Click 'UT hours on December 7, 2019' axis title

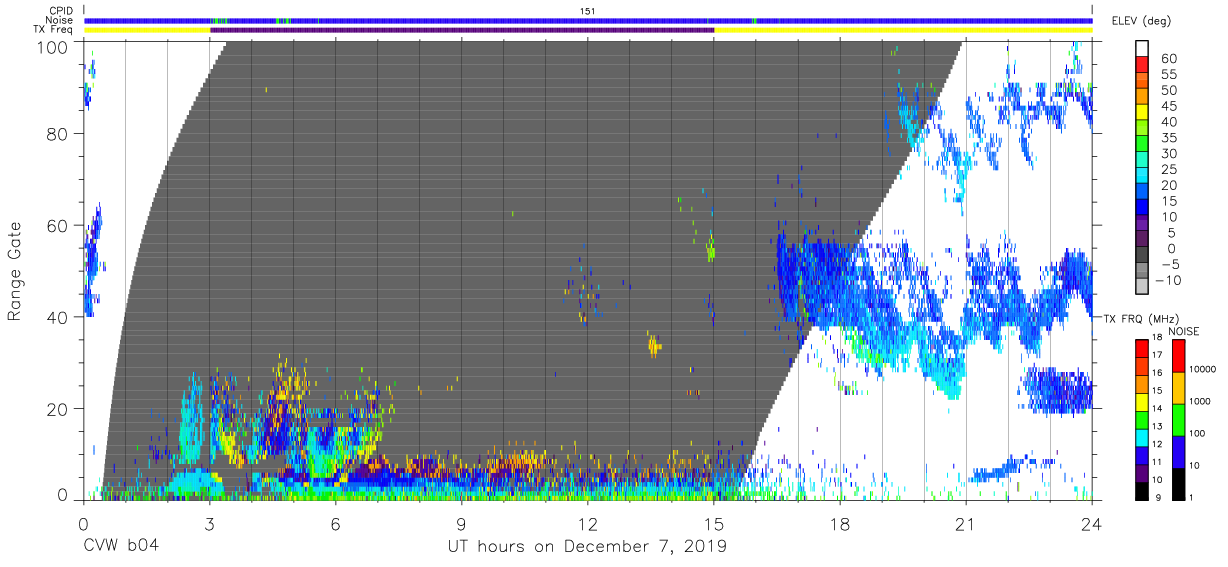coord(587,547)
